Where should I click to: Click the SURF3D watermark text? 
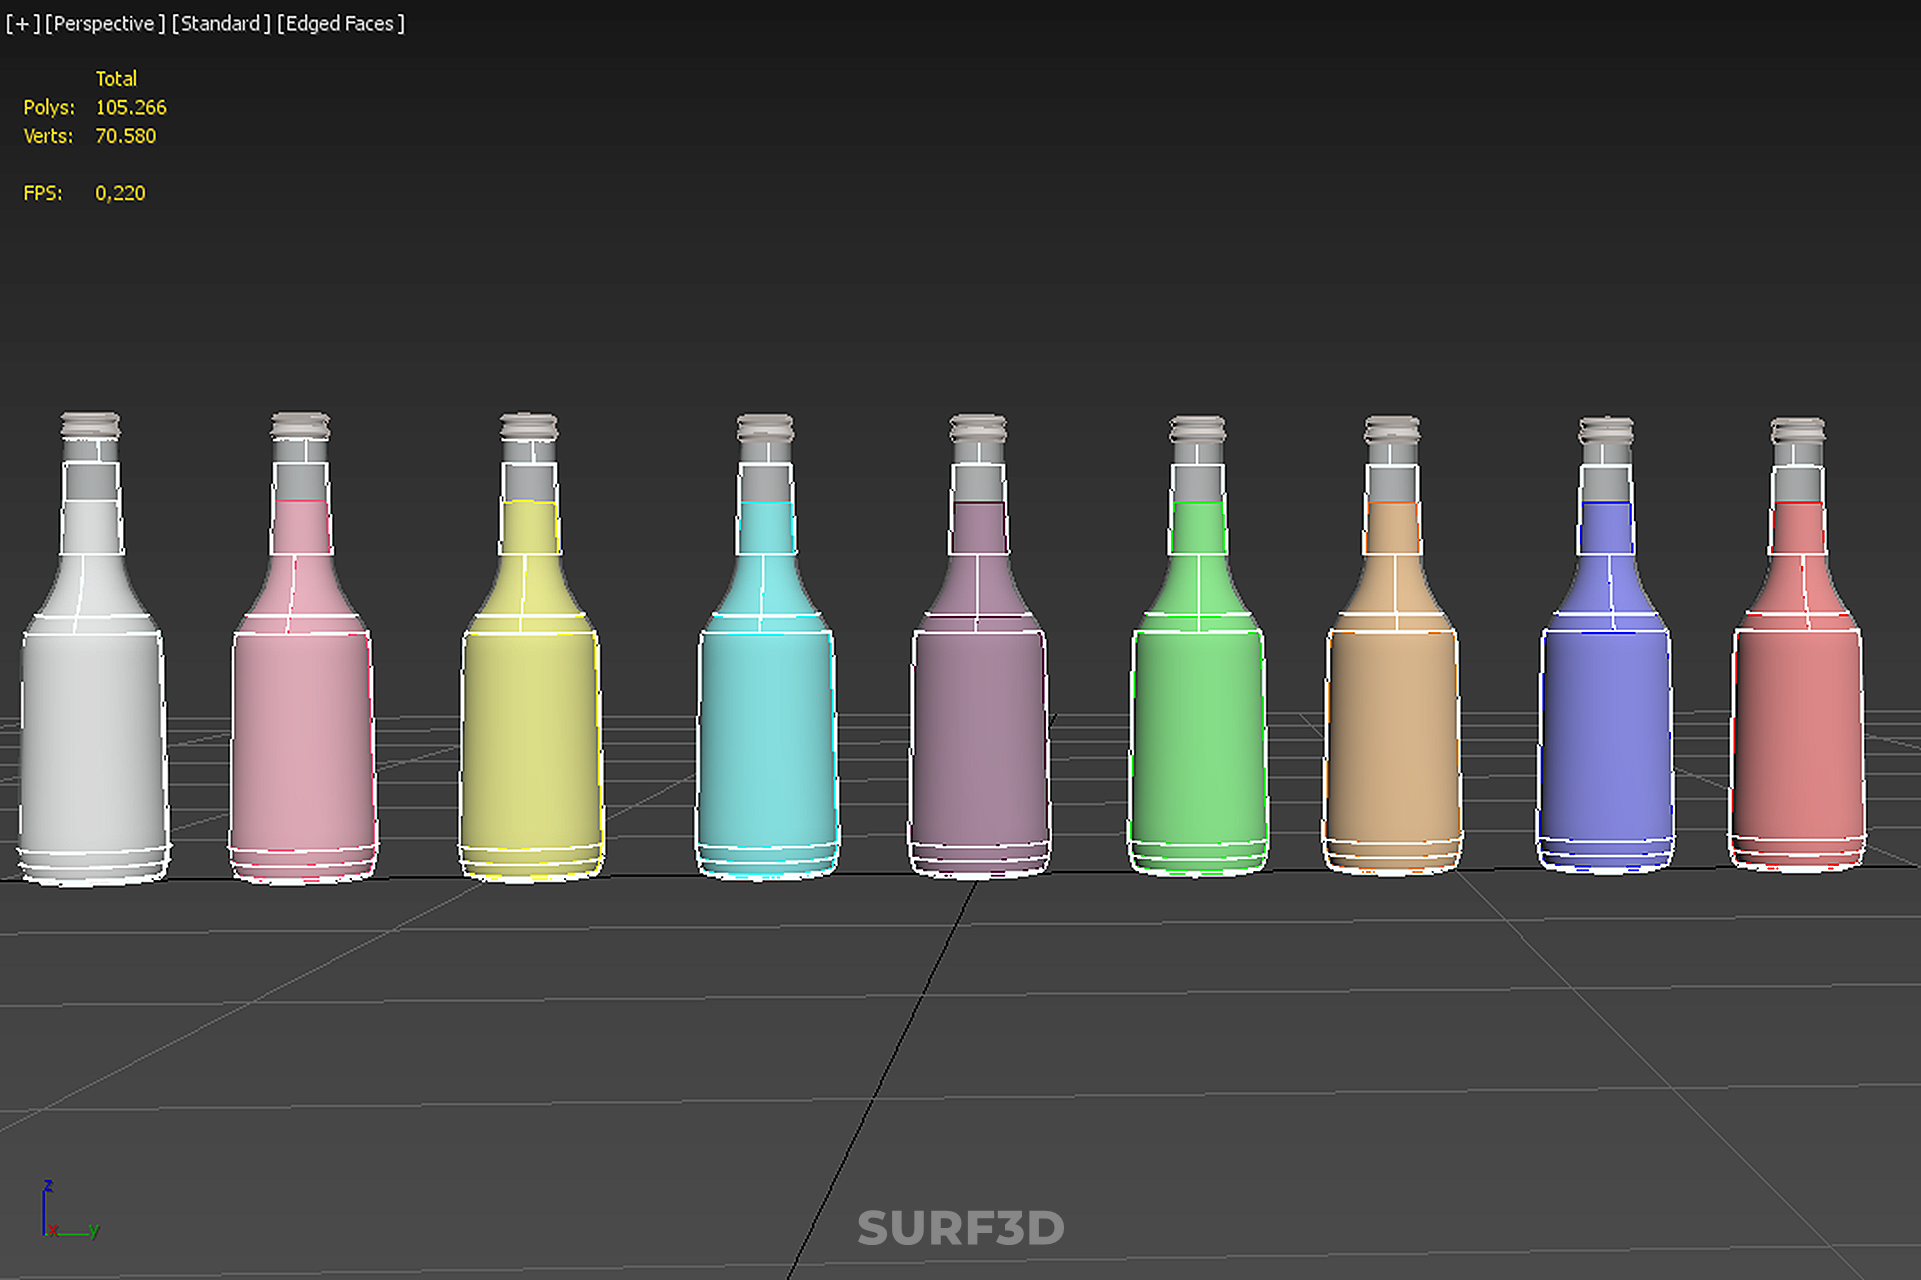point(960,1228)
